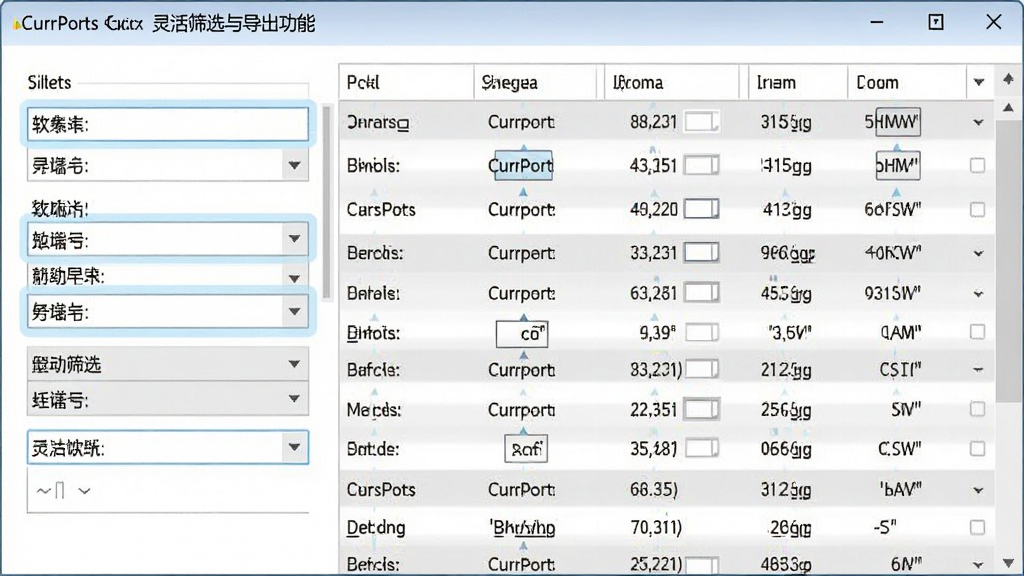Toggle the small box beside 43,351

tap(701, 165)
